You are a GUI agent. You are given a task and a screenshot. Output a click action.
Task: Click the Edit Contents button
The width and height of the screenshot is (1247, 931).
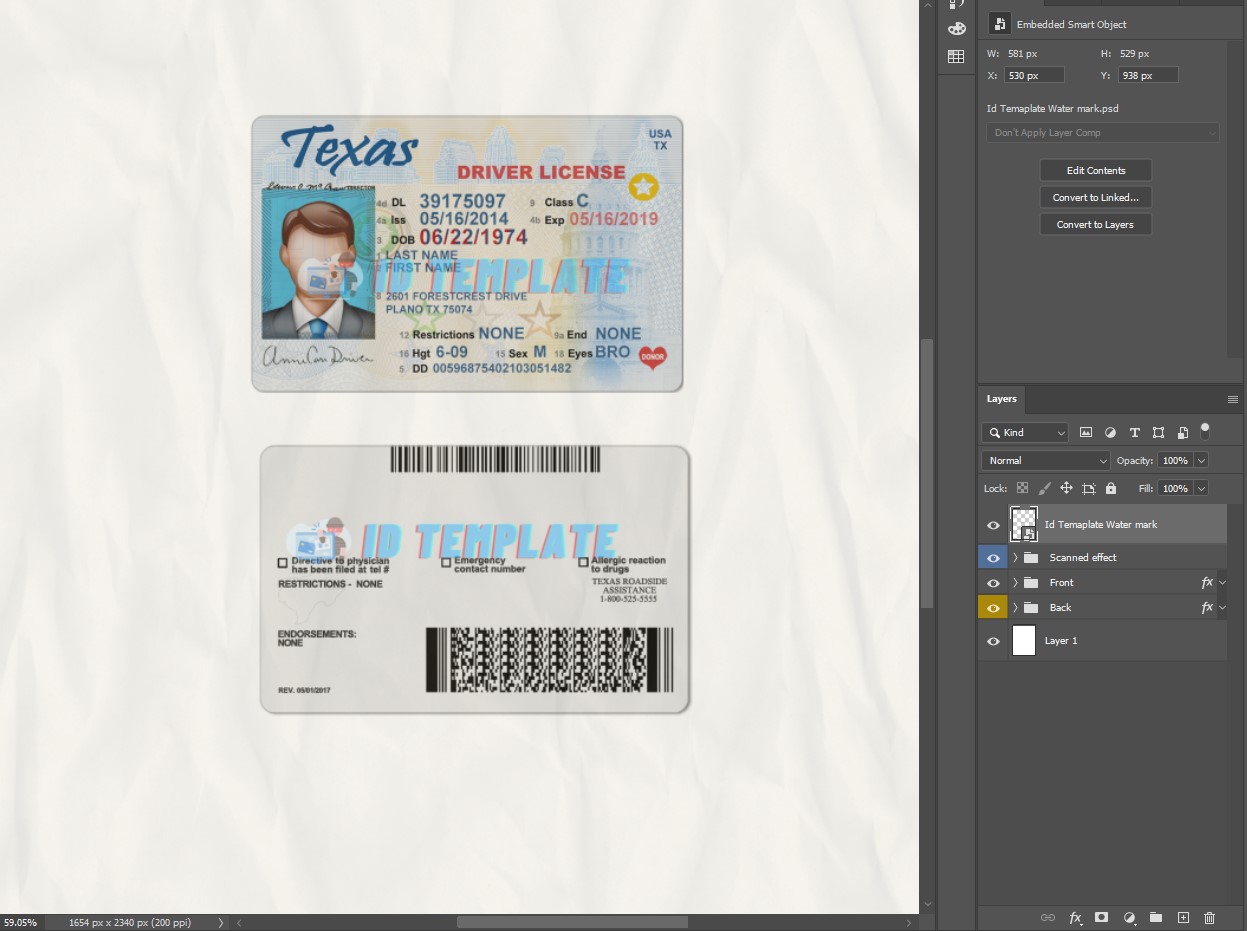click(1096, 170)
